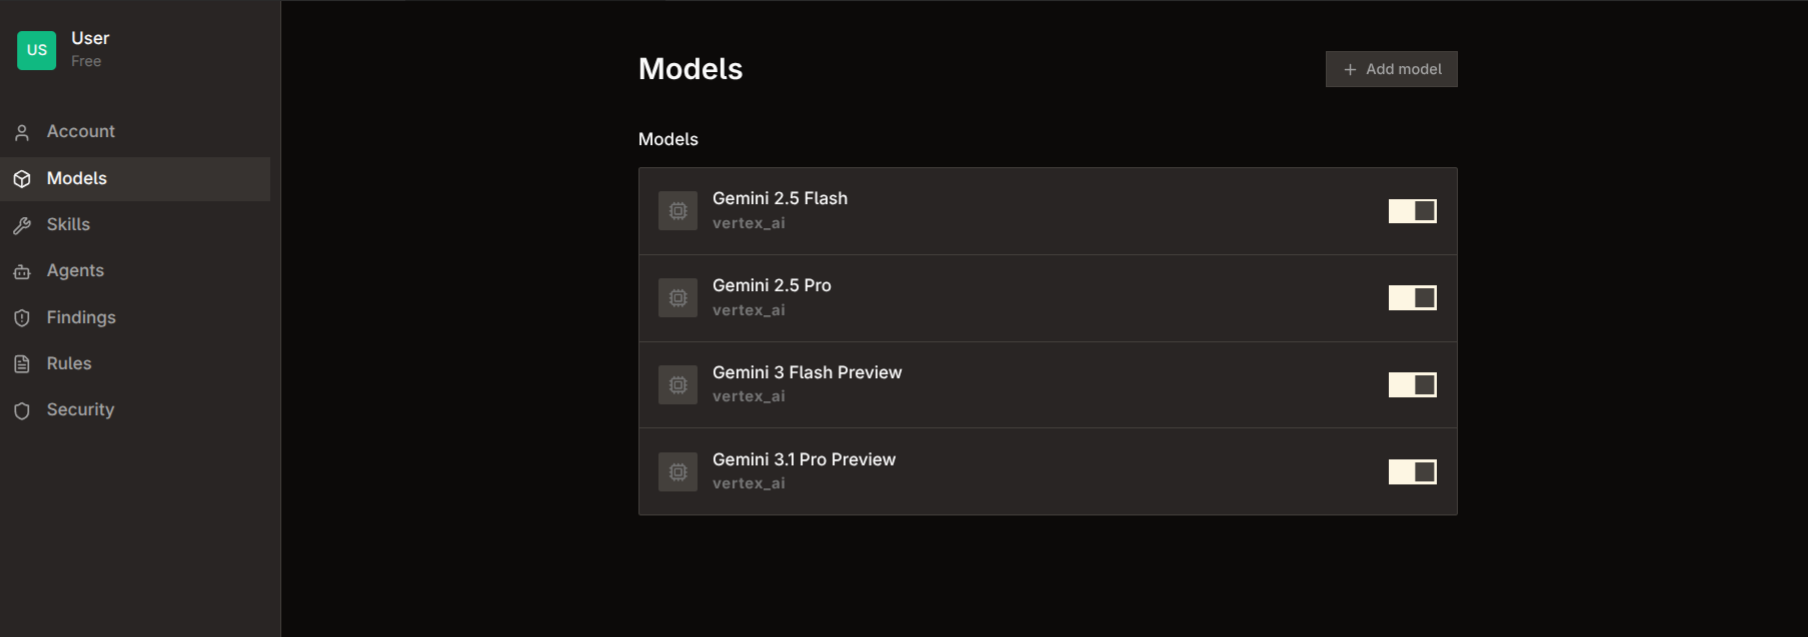Viewport: 1808px width, 637px height.
Task: Switch off Gemini 3 Flash Preview
Action: click(x=1412, y=384)
